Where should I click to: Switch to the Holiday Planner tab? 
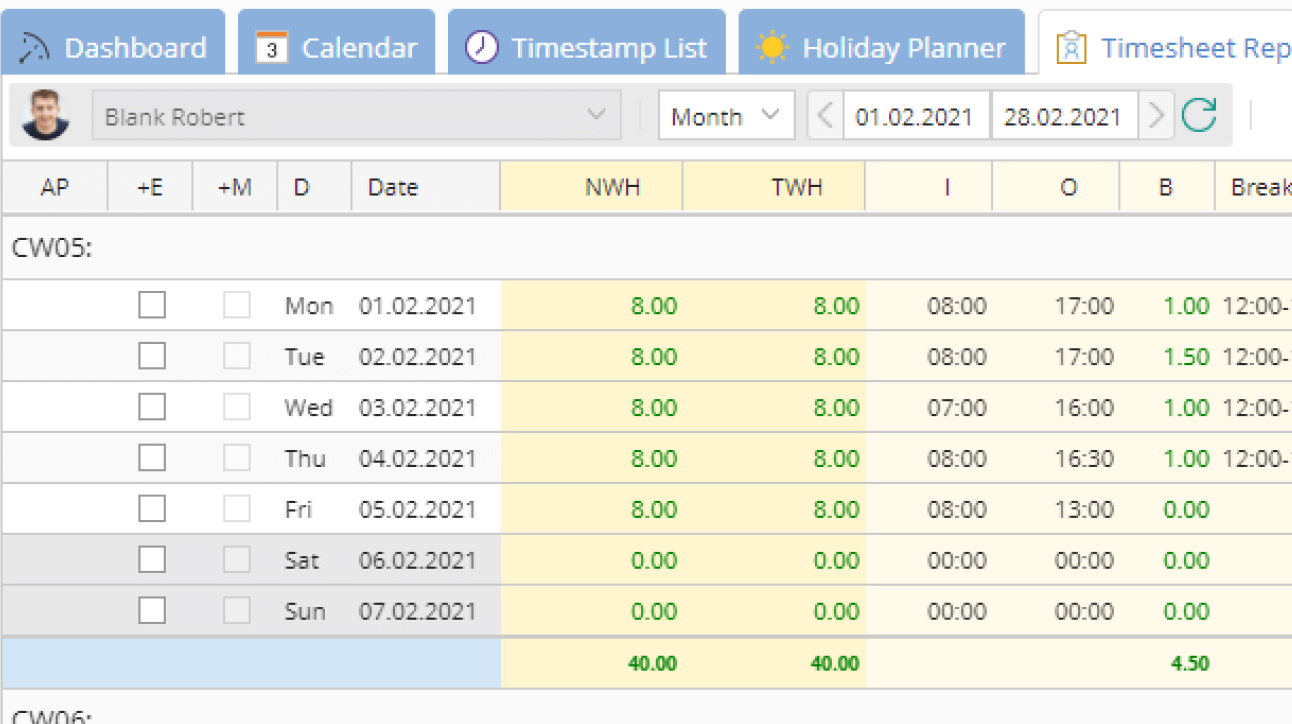point(903,44)
